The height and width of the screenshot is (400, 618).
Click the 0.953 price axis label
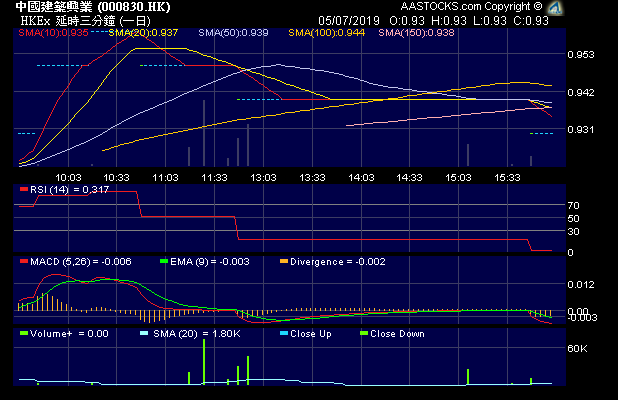(x=581, y=55)
